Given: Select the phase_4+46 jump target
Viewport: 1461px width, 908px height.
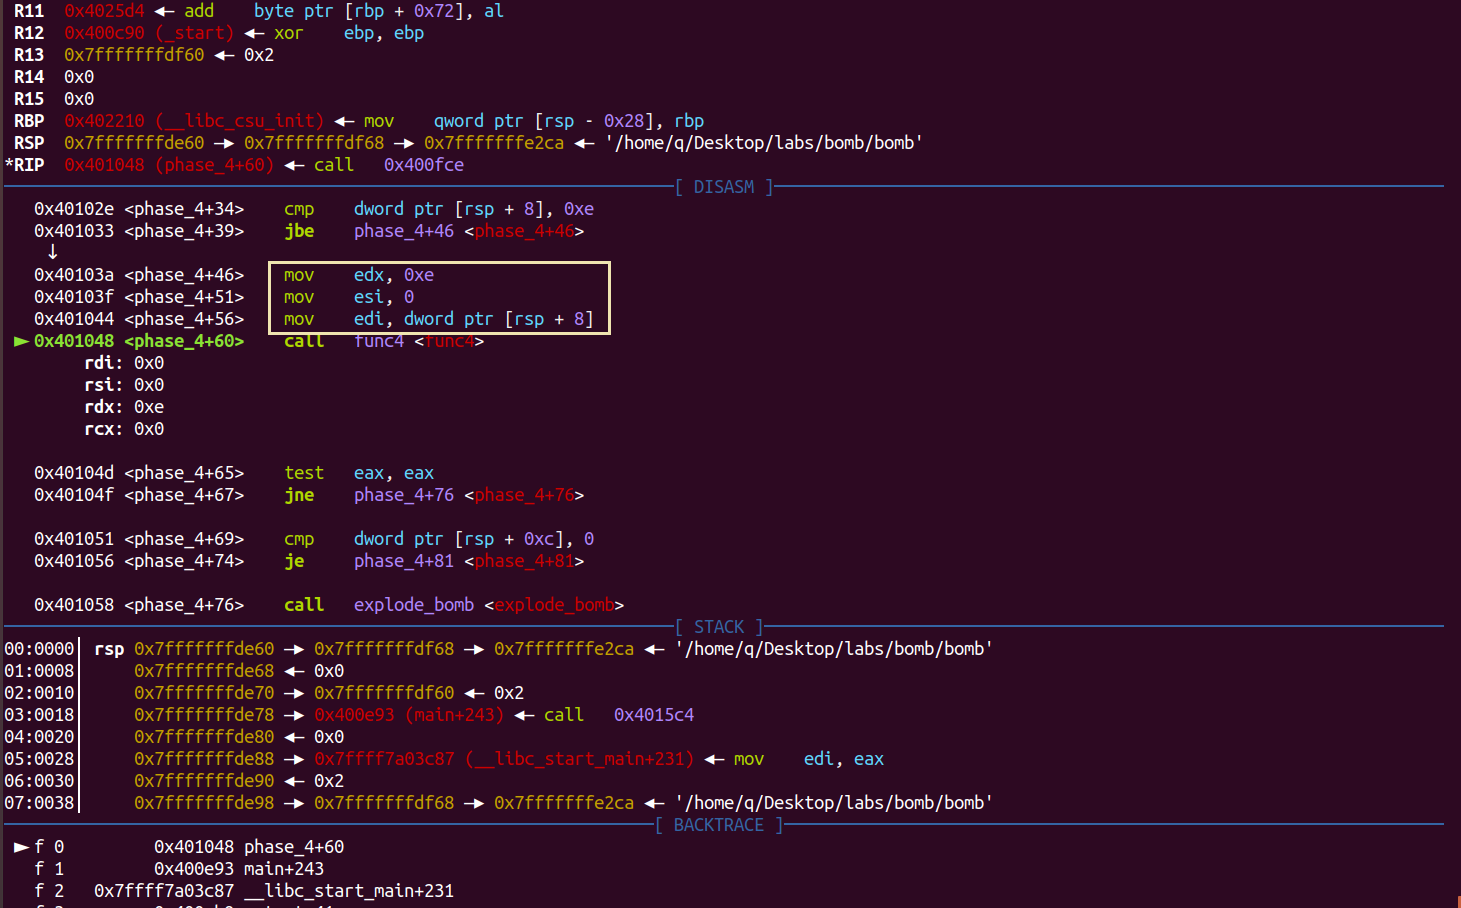Looking at the screenshot, I should tap(525, 230).
